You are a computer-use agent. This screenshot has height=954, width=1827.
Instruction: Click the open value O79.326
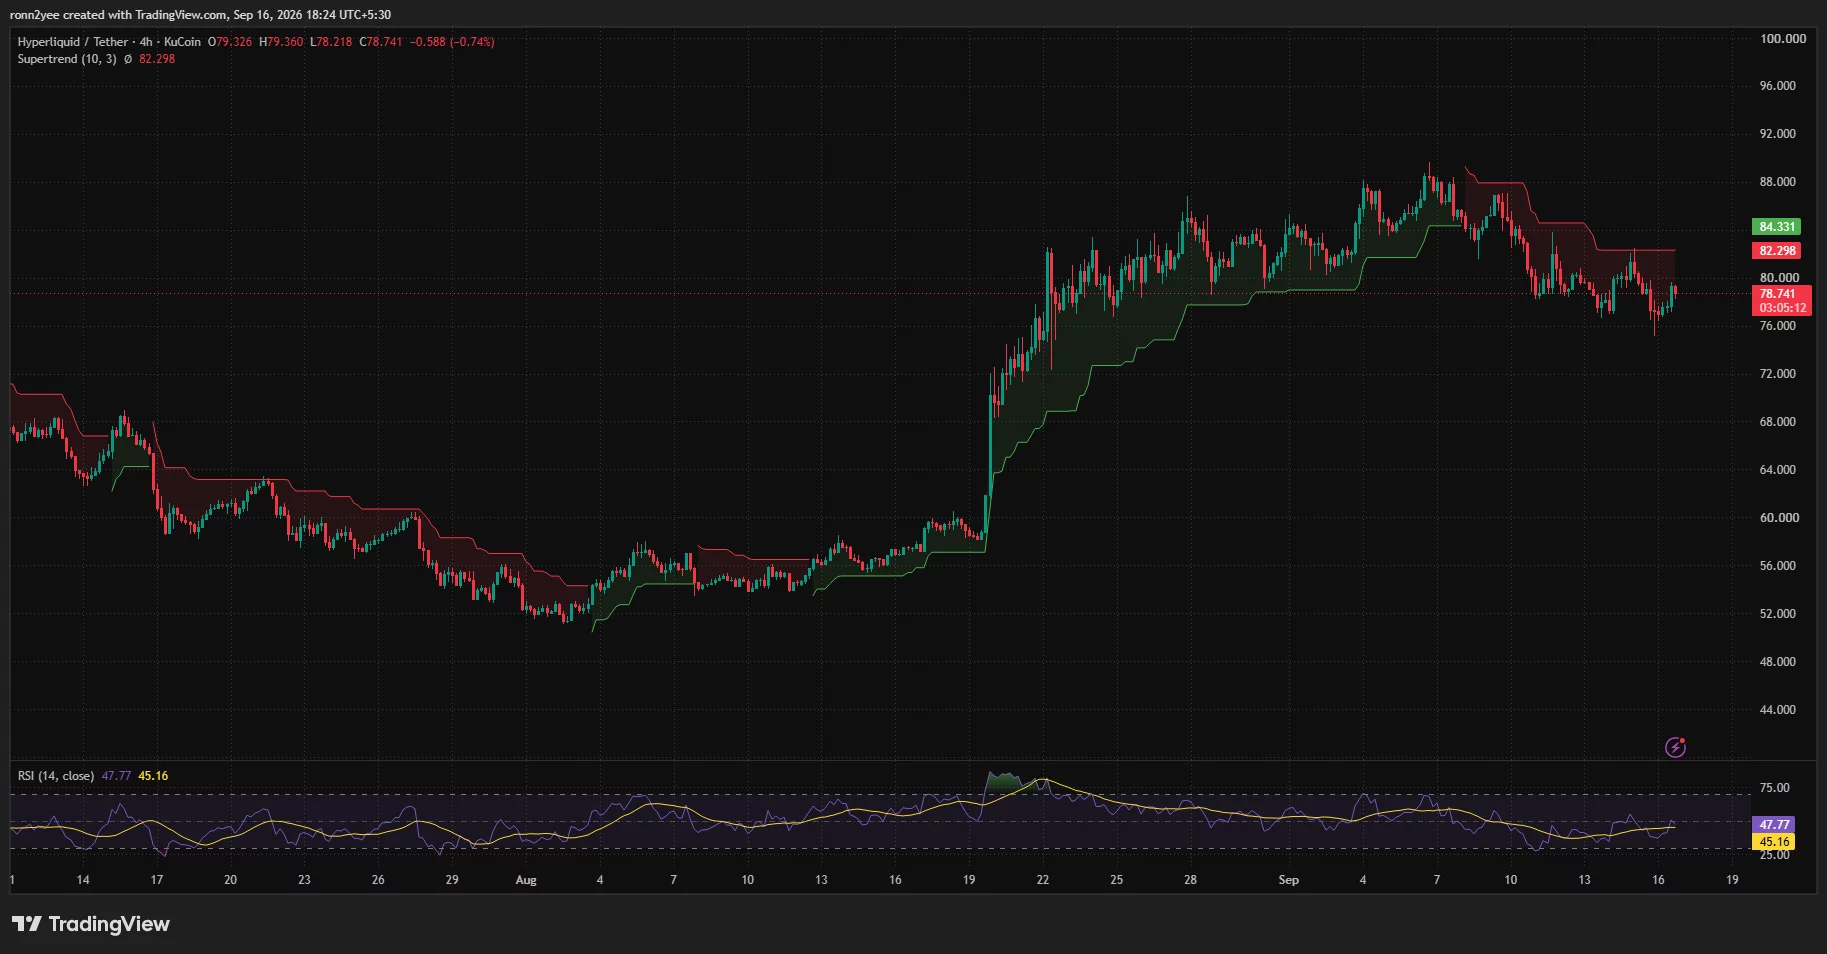click(230, 42)
